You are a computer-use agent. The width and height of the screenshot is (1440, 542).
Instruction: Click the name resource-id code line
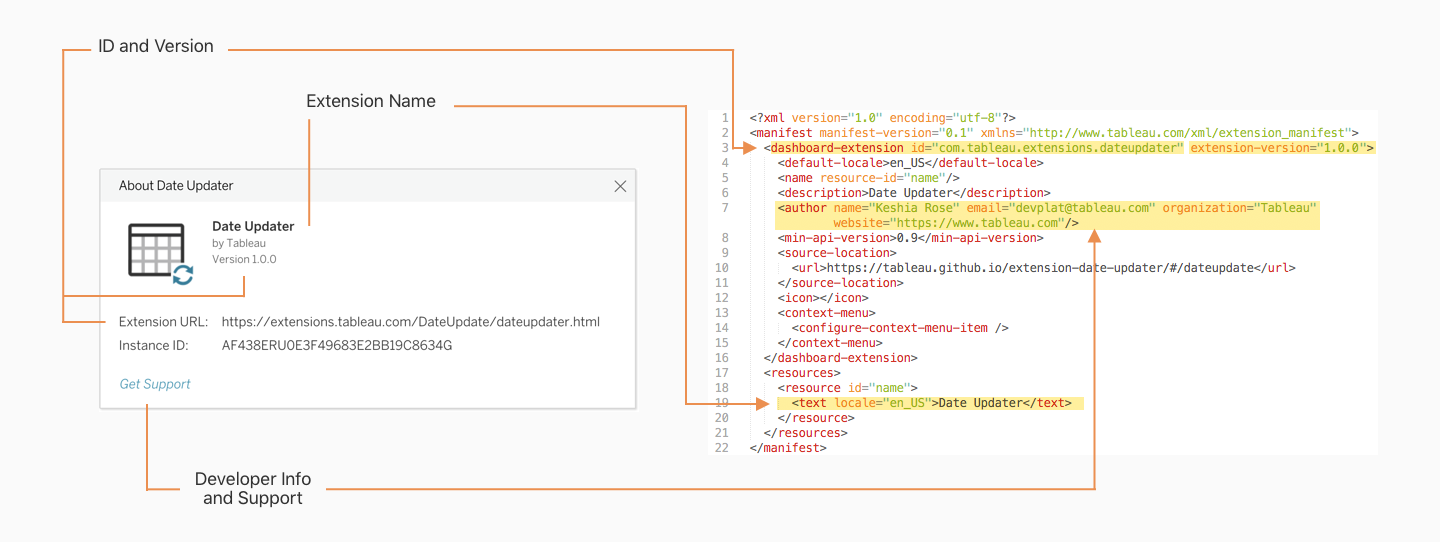[868, 178]
